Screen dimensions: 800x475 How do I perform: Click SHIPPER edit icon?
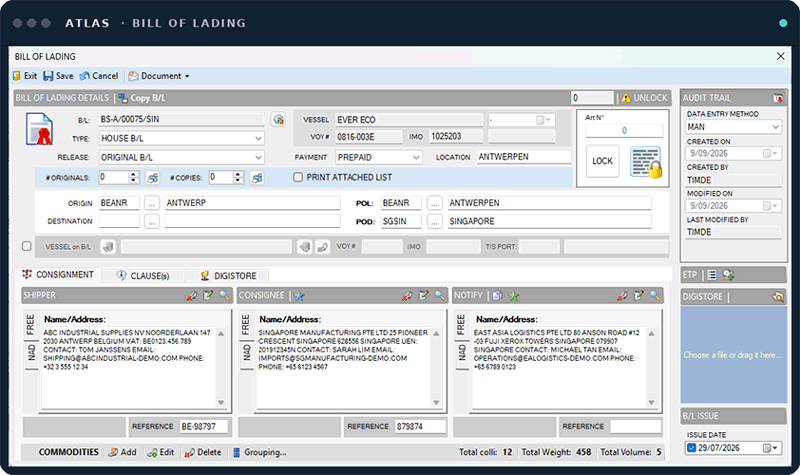click(208, 295)
